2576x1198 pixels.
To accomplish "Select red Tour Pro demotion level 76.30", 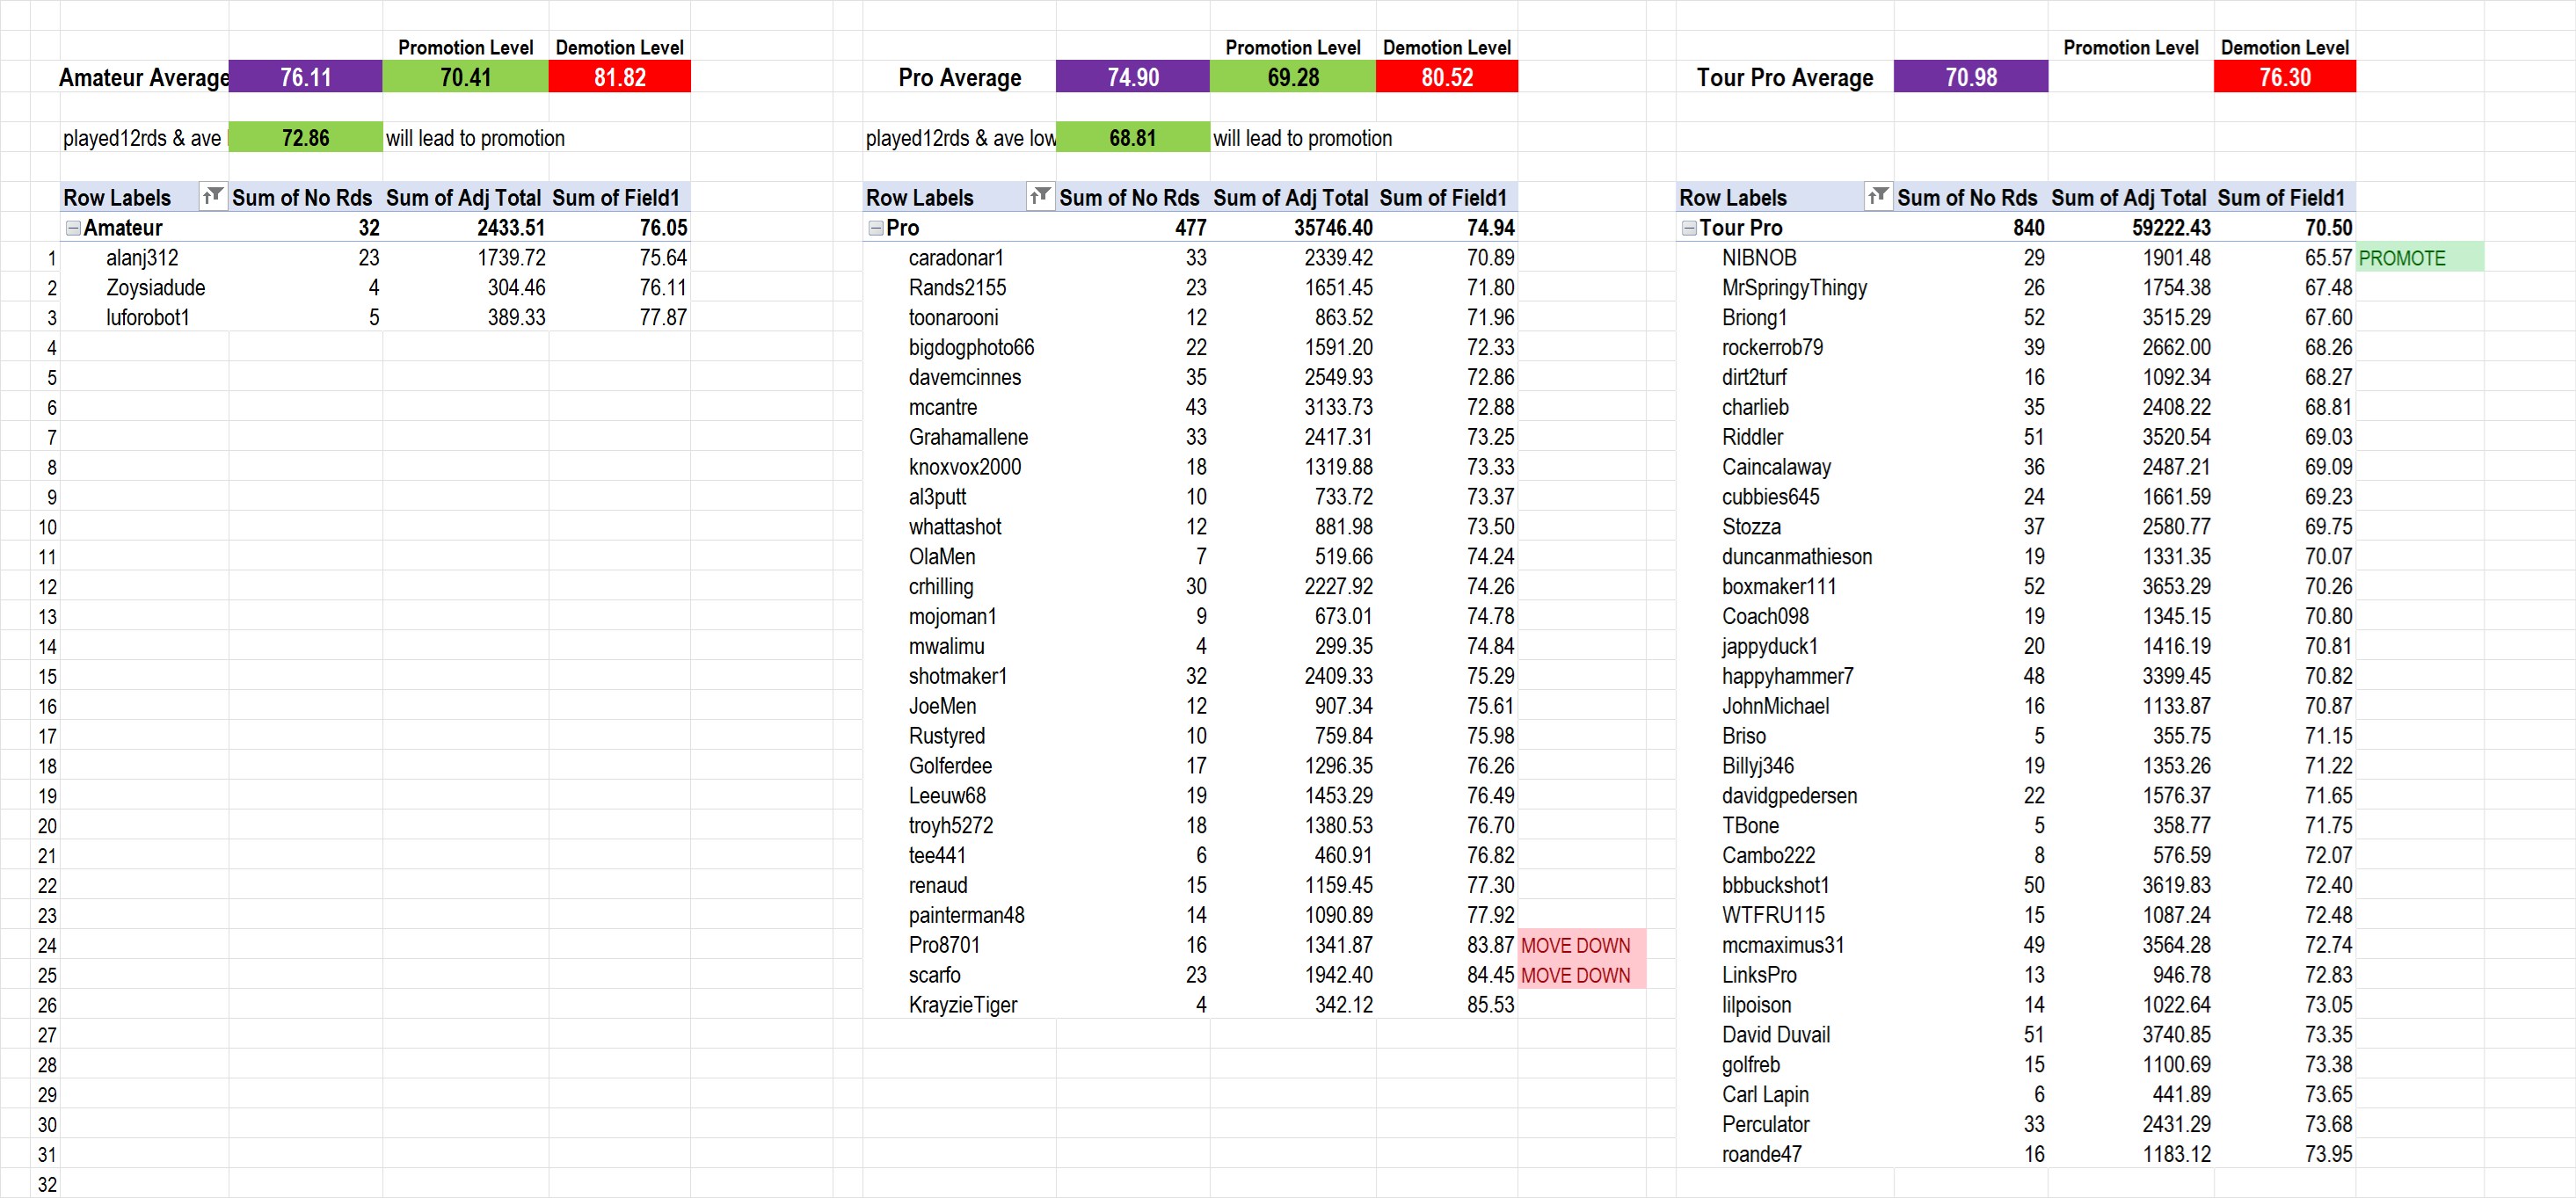I will pos(2284,77).
